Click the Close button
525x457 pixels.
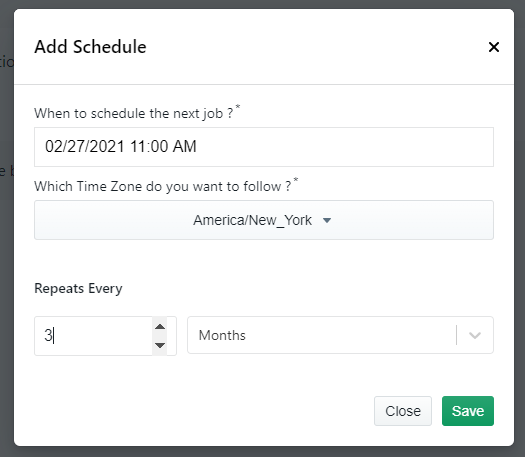click(403, 411)
